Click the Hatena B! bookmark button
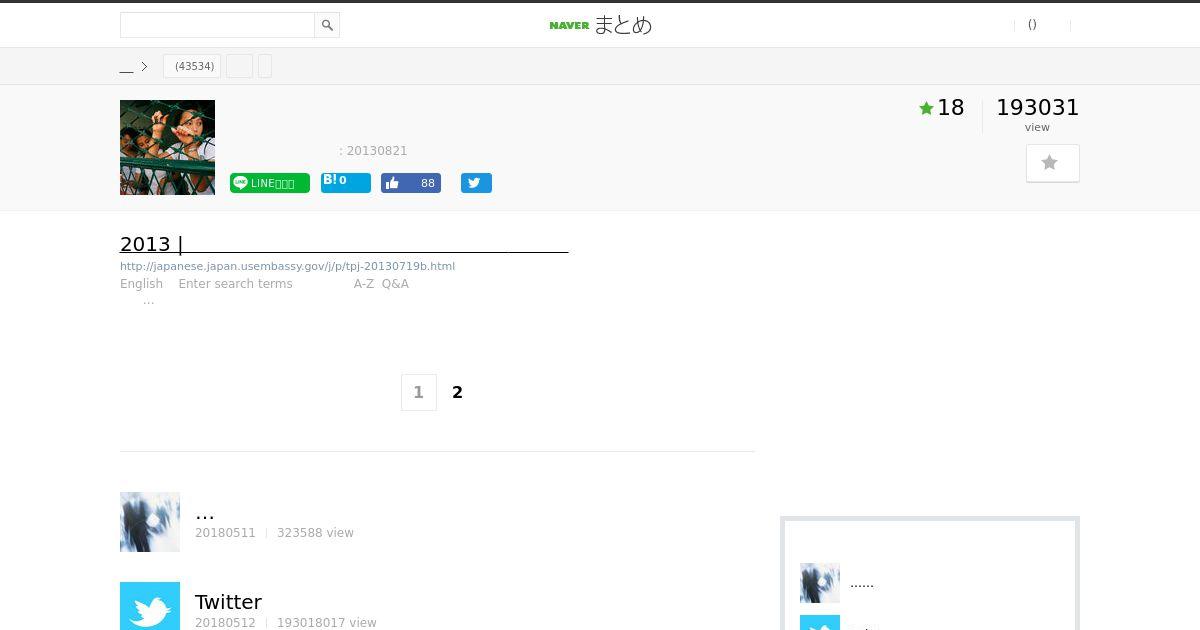1200x630 pixels. pyautogui.click(x=346, y=182)
